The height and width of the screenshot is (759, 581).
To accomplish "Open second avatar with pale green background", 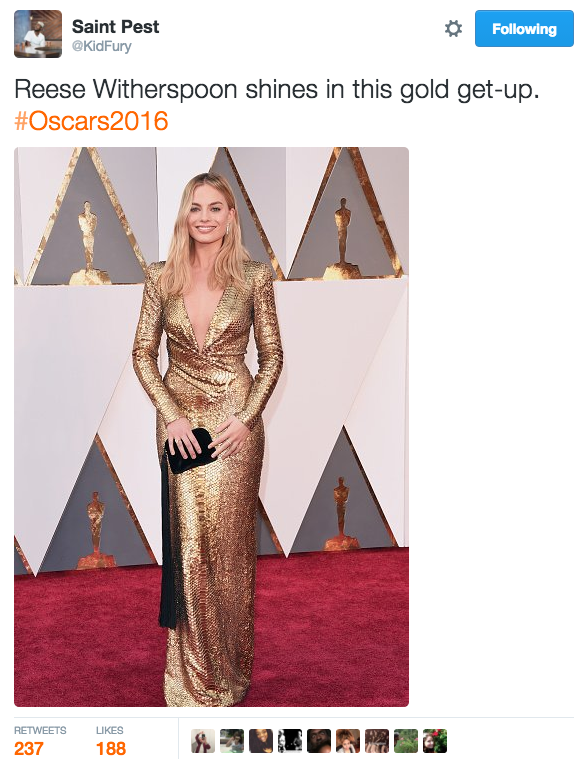I will pos(232,741).
